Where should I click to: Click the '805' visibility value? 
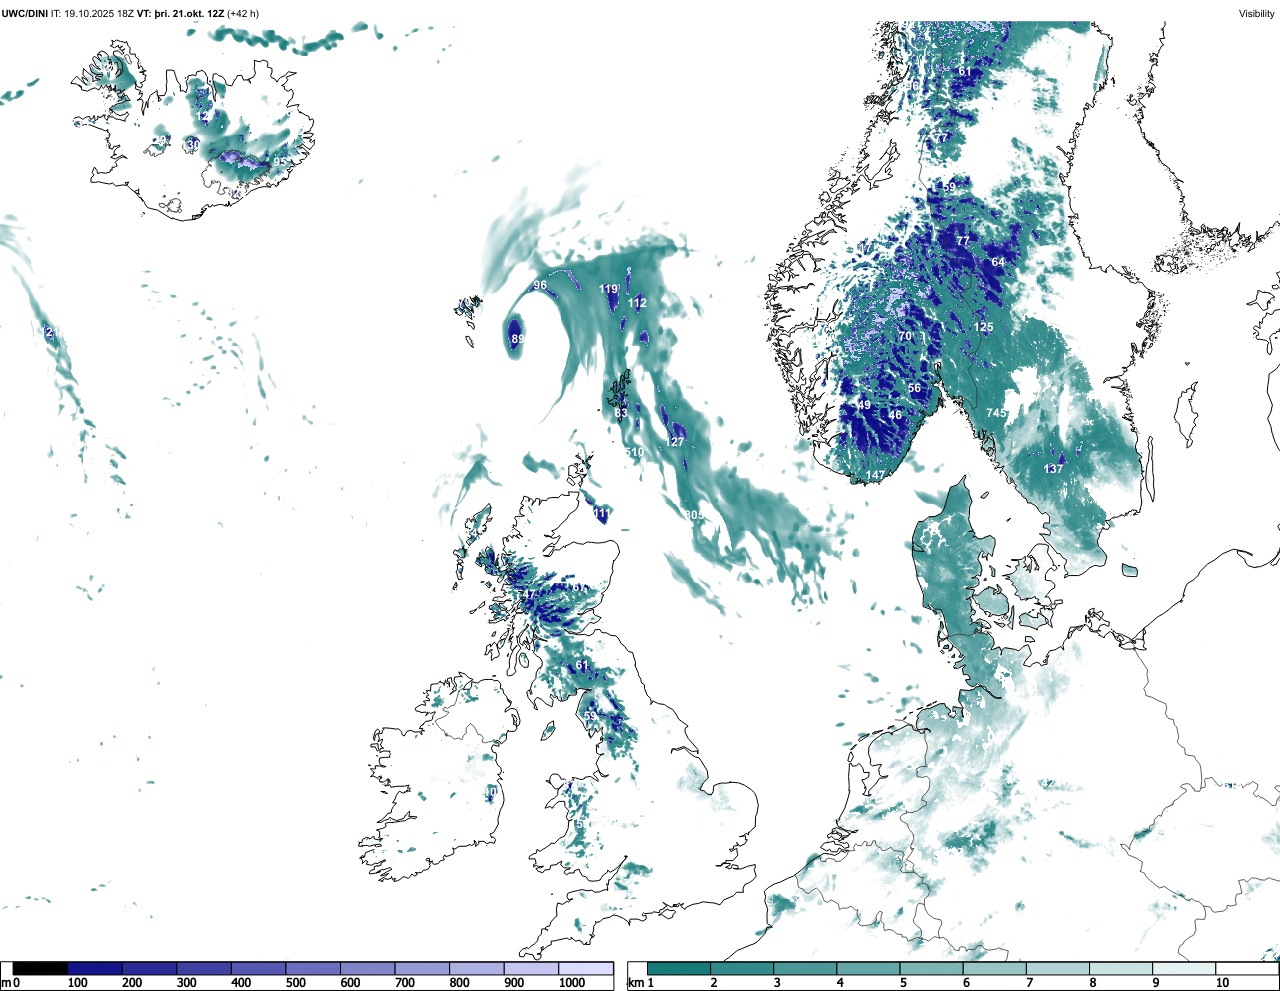click(x=694, y=515)
